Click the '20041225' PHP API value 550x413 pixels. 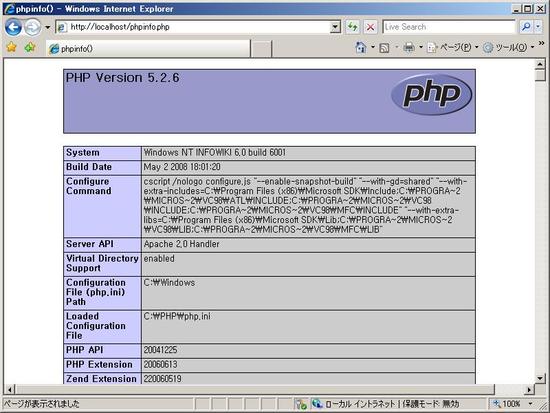point(160,350)
